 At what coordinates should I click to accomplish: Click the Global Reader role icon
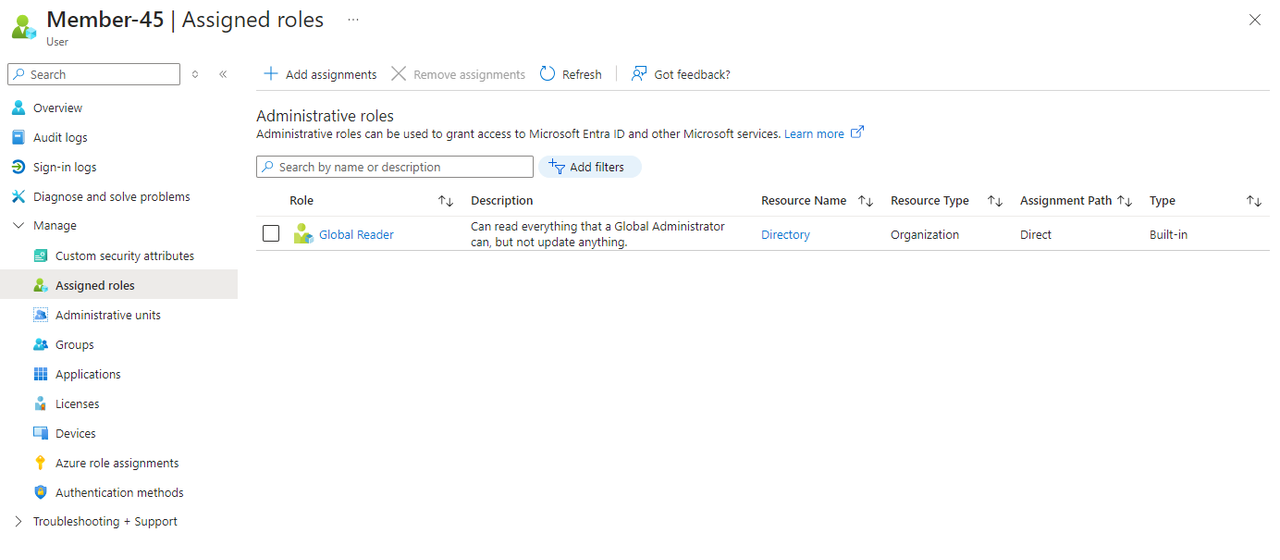tap(303, 234)
